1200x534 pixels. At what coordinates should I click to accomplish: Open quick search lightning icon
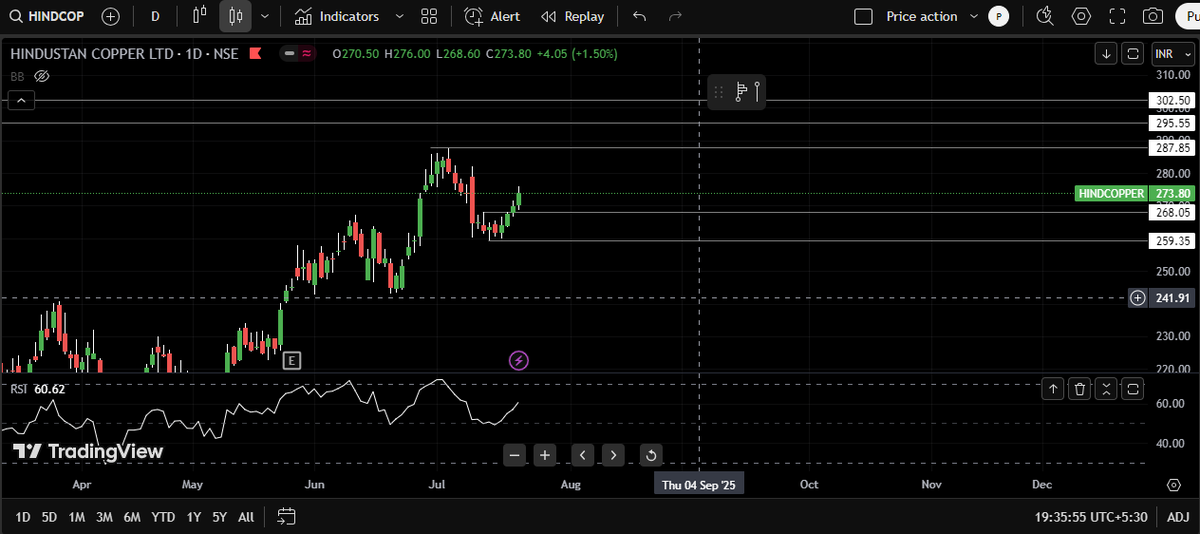pyautogui.click(x=1045, y=16)
